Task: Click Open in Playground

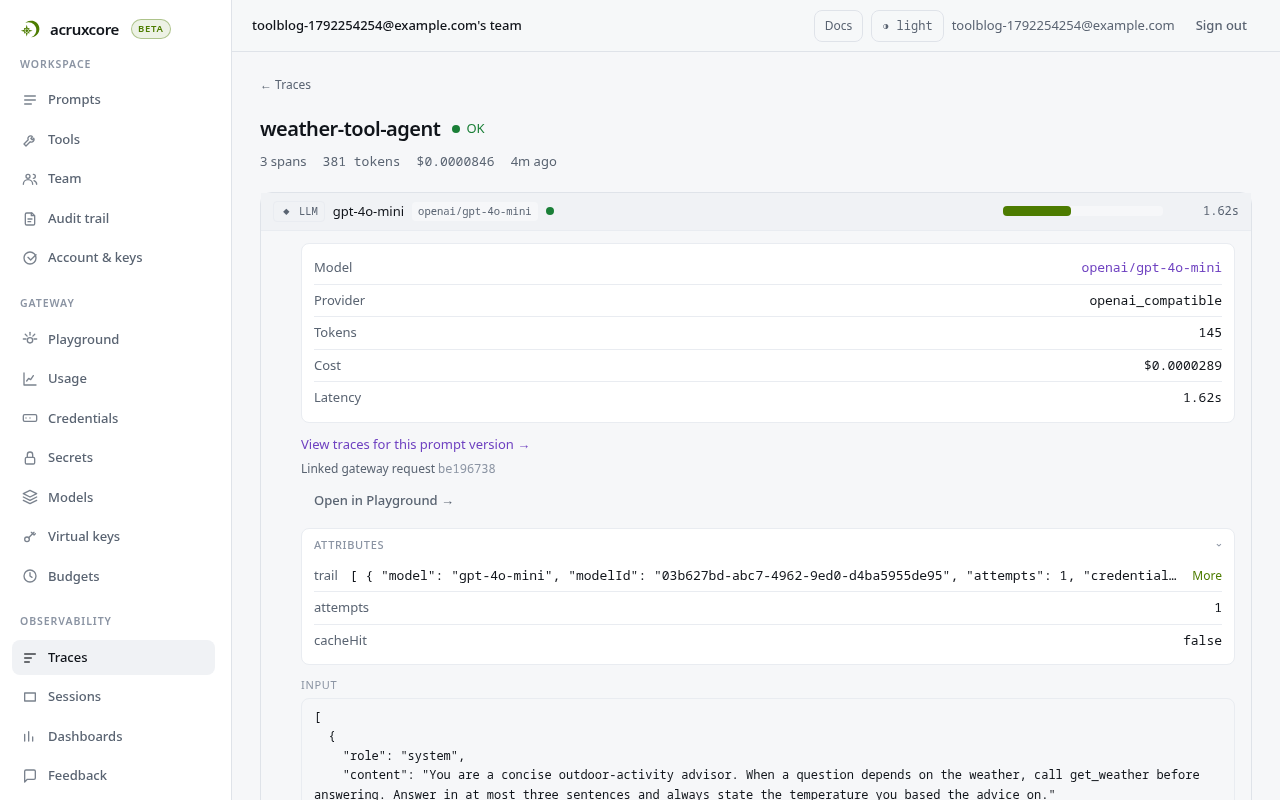Action: [x=383, y=501]
